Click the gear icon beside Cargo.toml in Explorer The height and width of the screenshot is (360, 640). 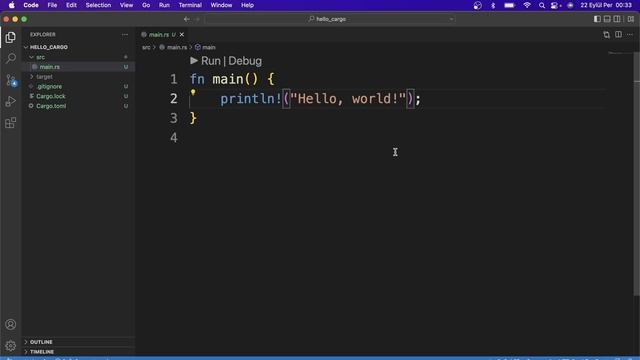(31, 106)
